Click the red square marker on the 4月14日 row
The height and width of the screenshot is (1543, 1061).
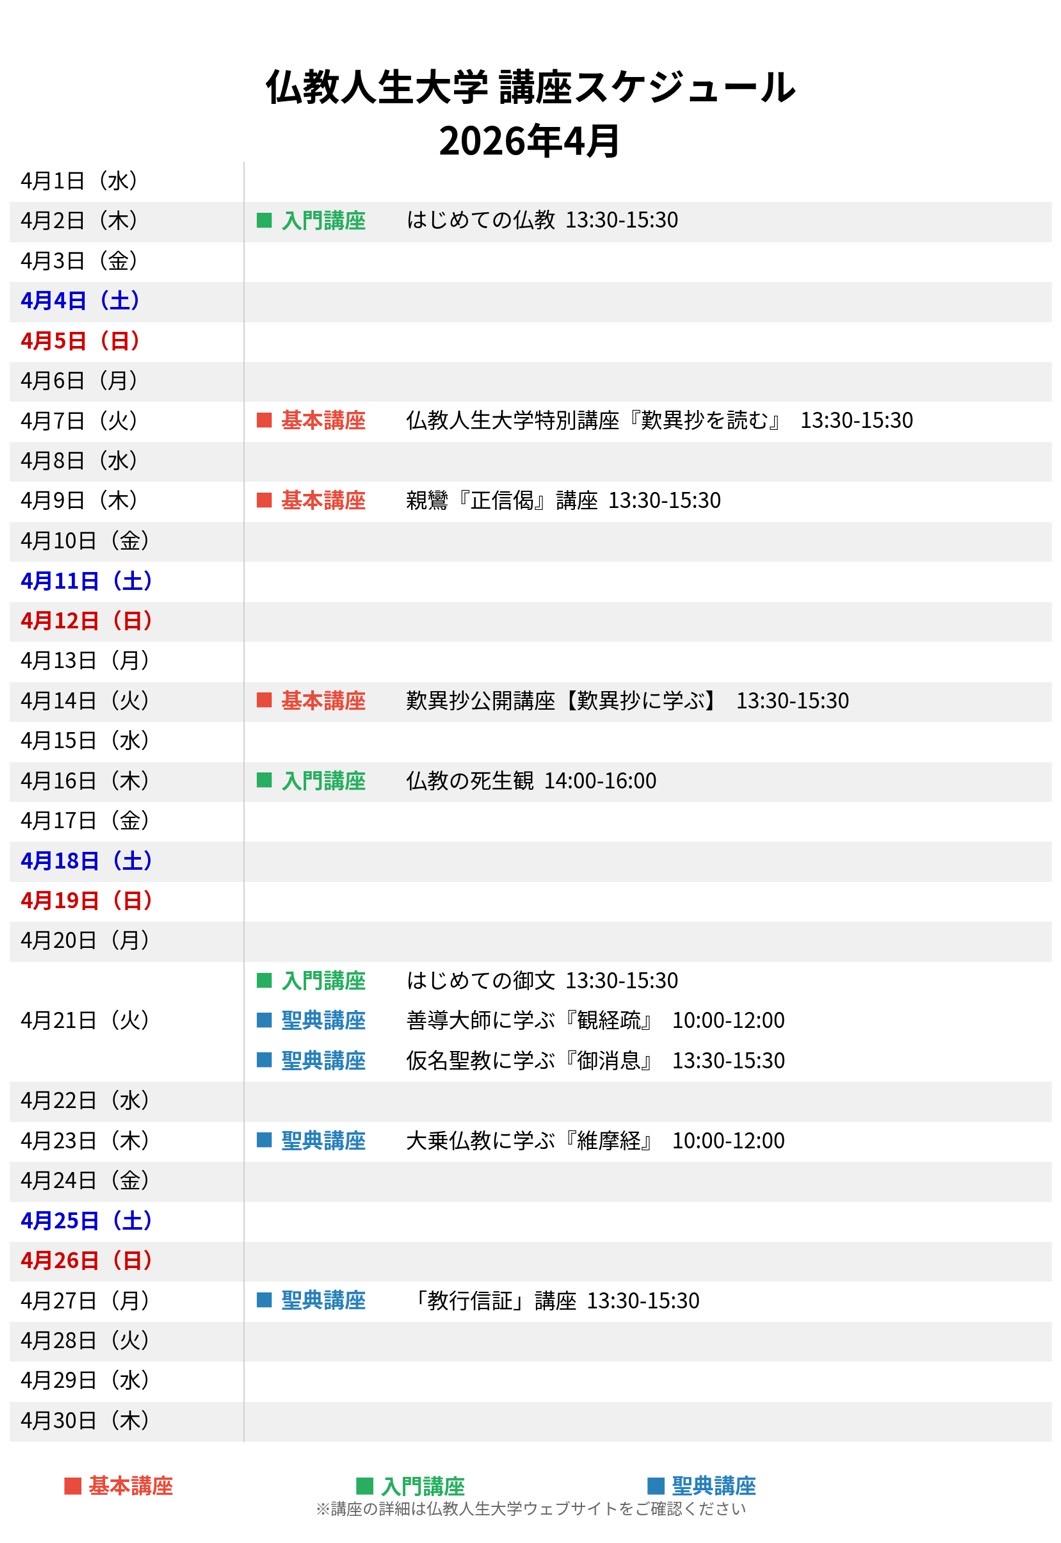coord(264,701)
